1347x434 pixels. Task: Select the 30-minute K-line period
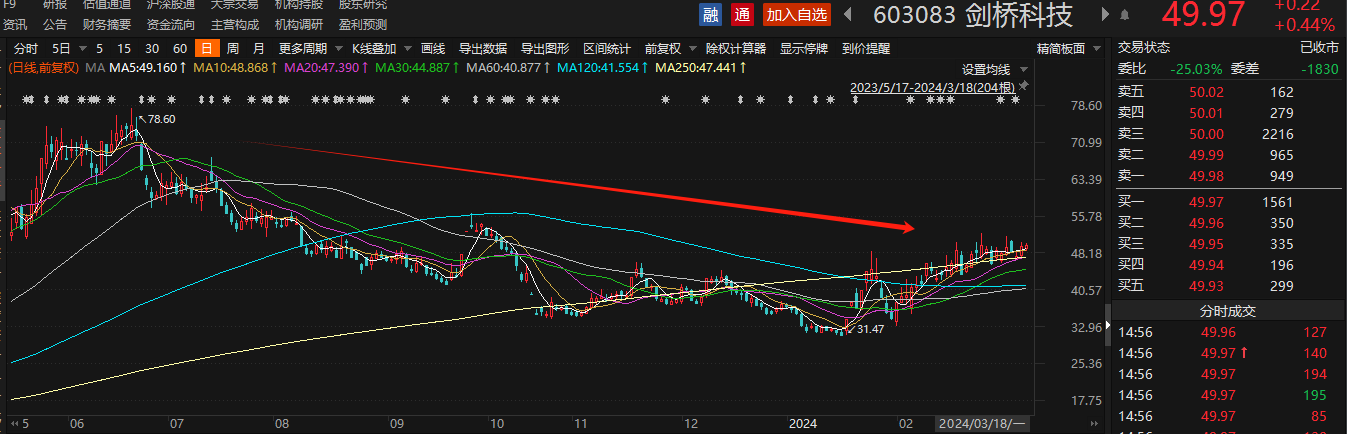pyautogui.click(x=152, y=49)
